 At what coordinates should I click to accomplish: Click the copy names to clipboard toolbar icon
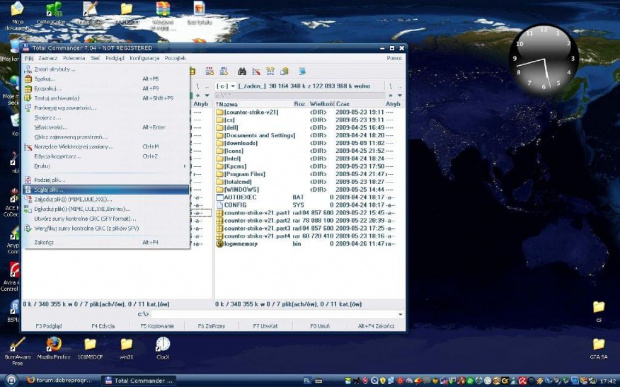[284, 72]
